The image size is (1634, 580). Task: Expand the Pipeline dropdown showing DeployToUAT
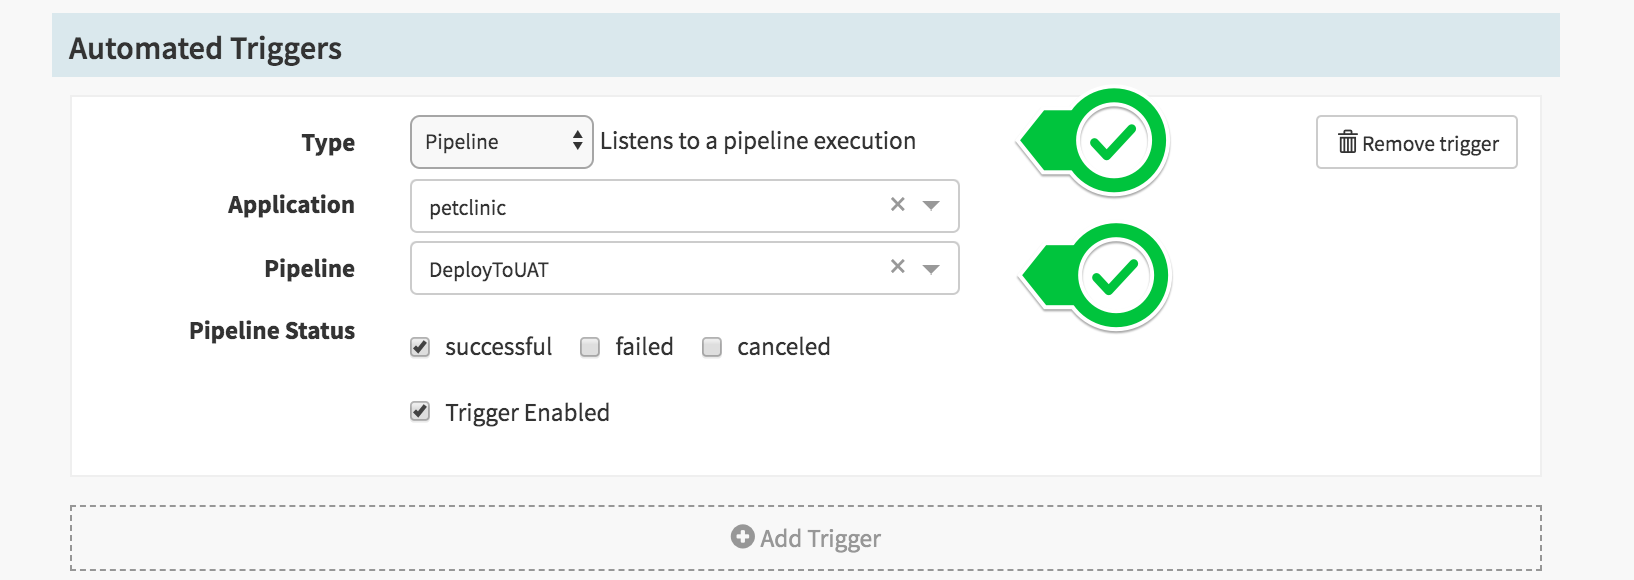pyautogui.click(x=650, y=267)
